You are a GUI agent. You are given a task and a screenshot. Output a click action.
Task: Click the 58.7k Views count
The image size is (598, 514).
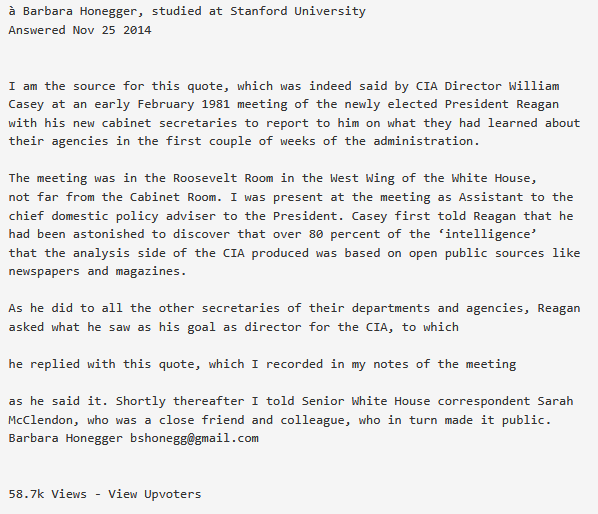pos(47,494)
